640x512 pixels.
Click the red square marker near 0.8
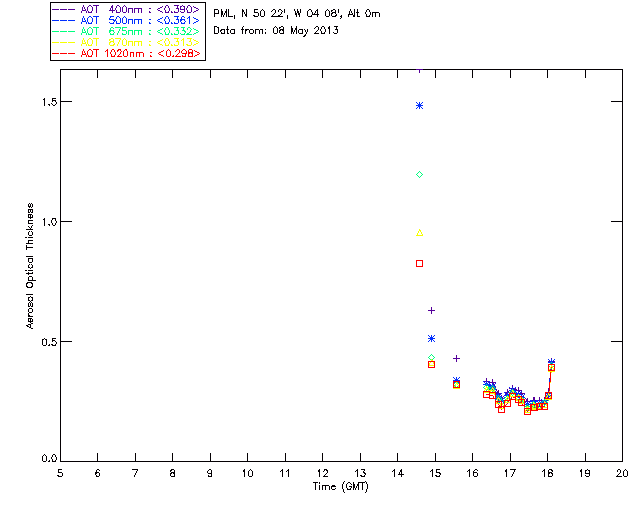point(419,264)
